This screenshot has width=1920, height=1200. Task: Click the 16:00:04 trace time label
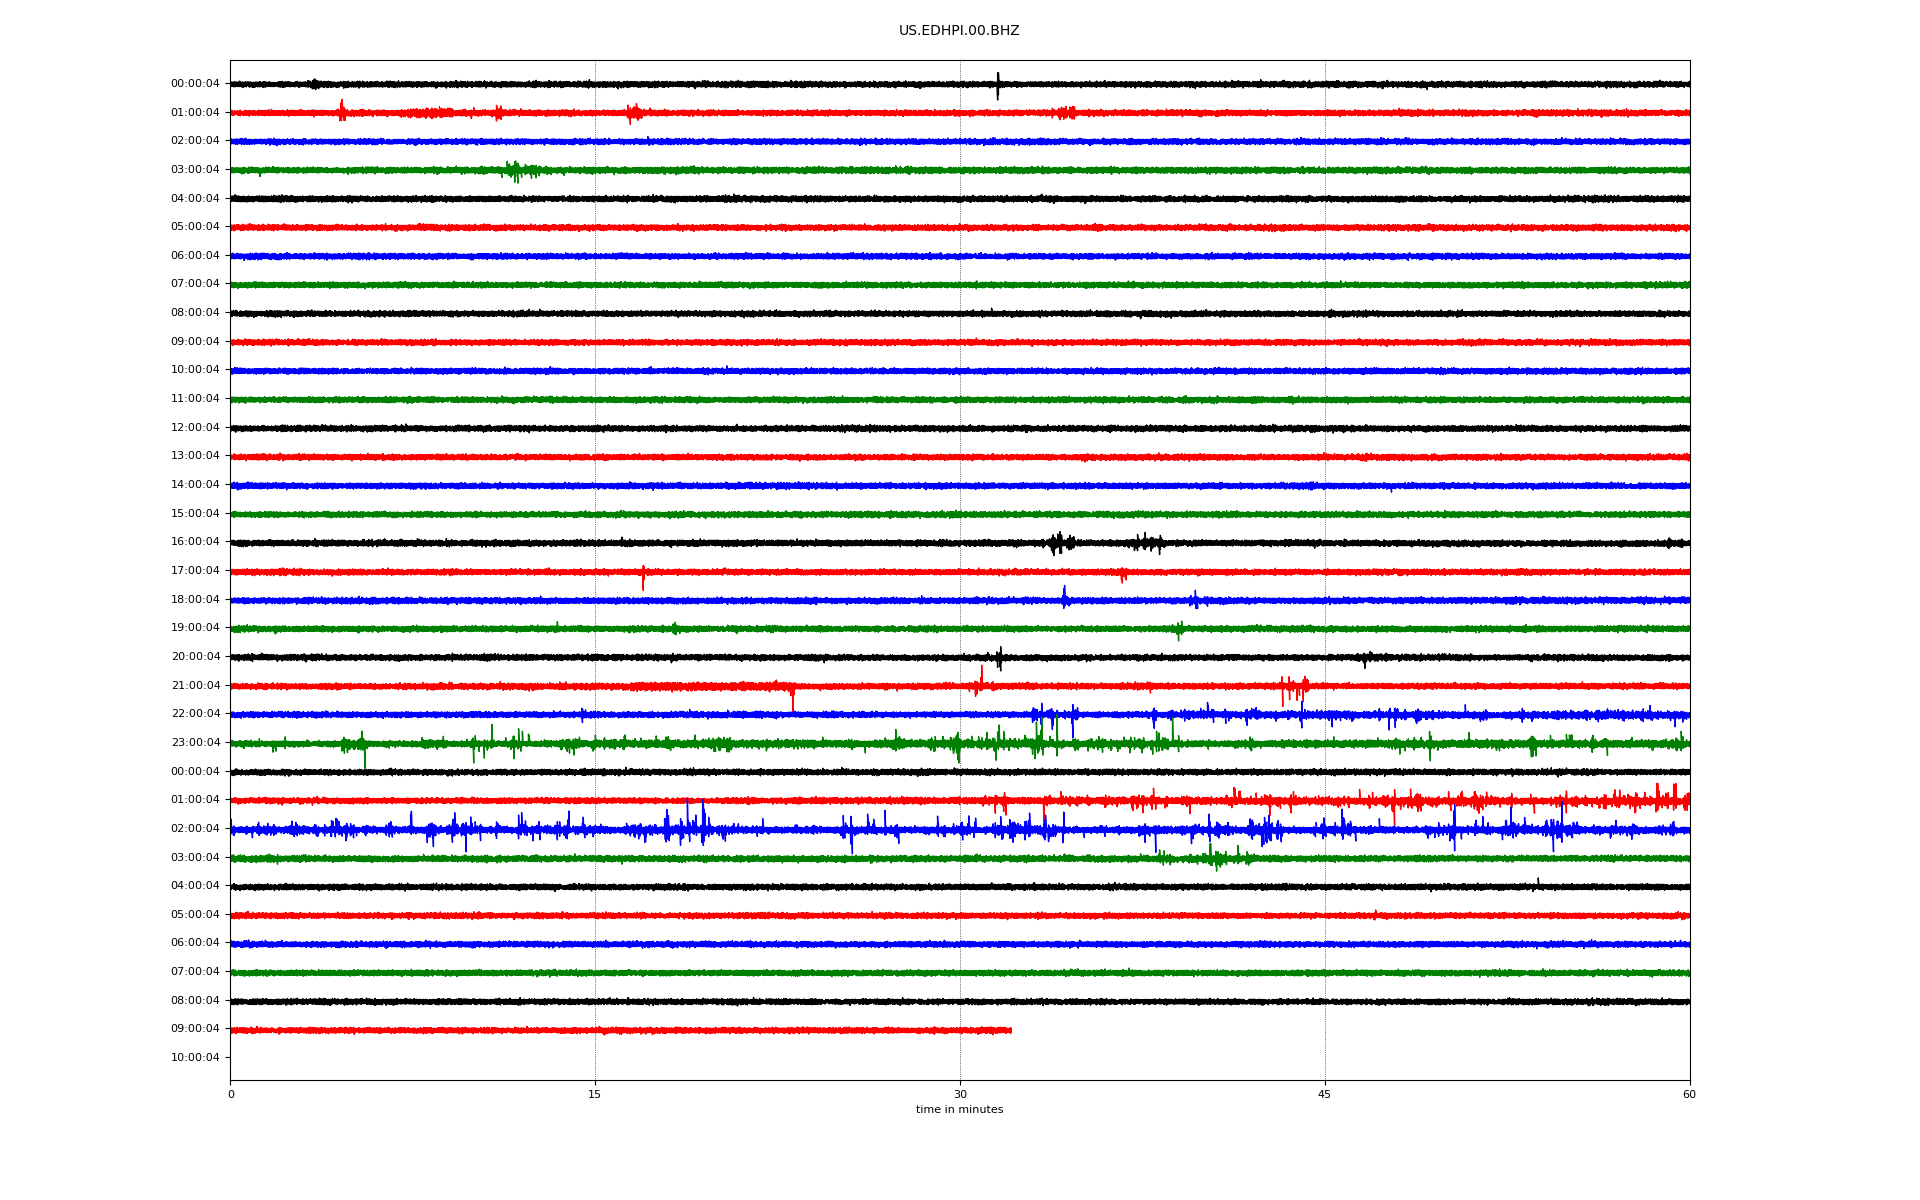point(195,542)
